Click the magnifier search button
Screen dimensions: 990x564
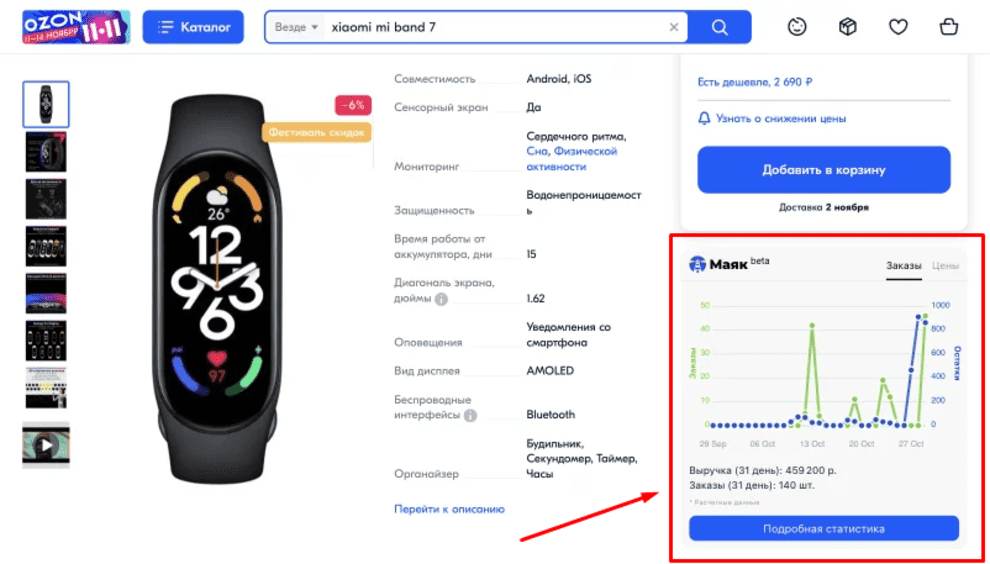pos(719,27)
